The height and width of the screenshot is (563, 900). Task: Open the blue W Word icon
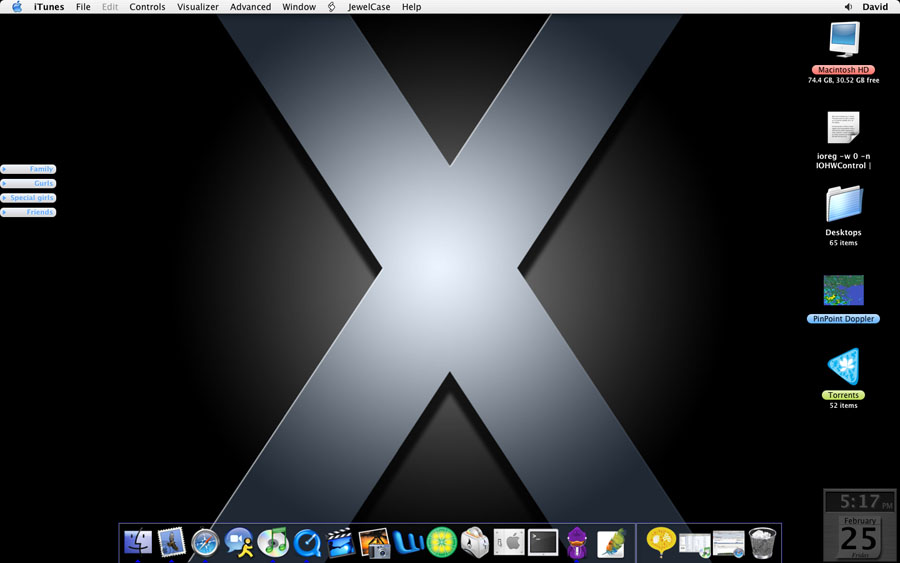[408, 543]
